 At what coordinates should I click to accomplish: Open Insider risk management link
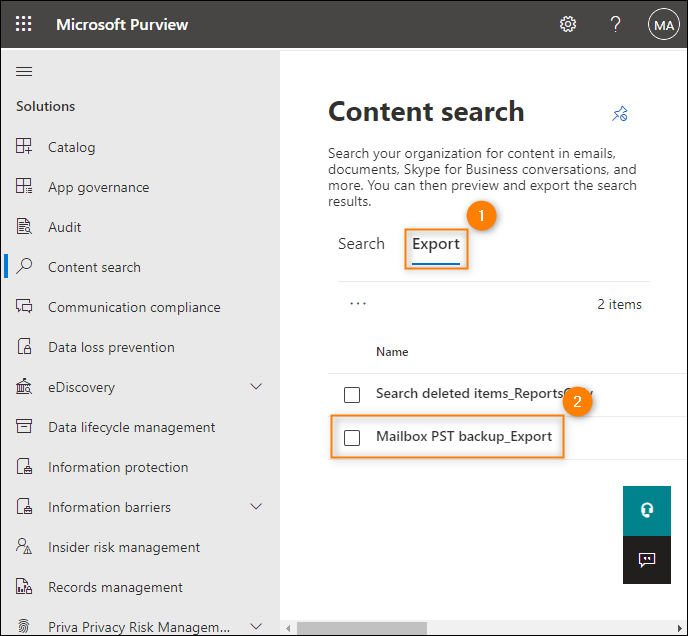pyautogui.click(x=124, y=547)
